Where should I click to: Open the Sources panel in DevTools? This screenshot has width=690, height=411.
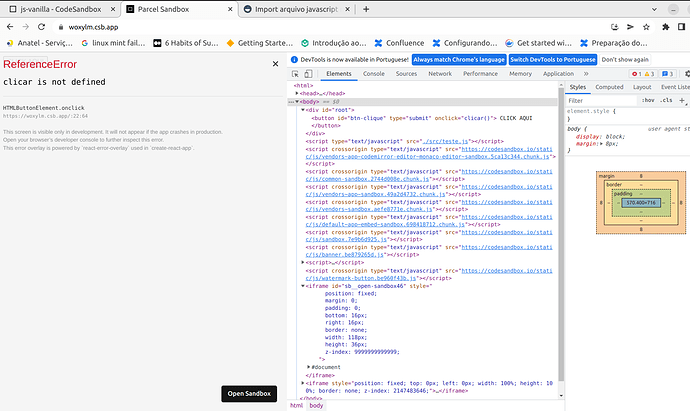coord(406,74)
